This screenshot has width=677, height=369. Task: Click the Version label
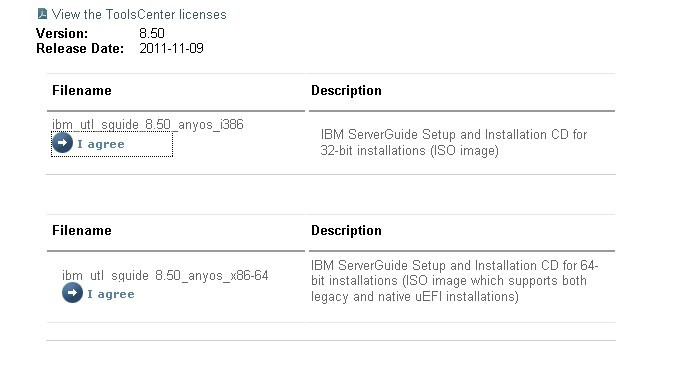click(x=62, y=33)
